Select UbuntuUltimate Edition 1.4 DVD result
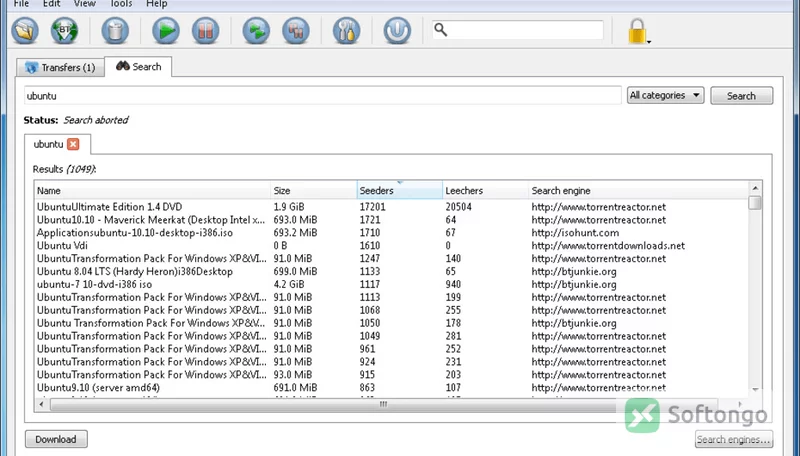Screen dimensions: 800x456 click(x=109, y=207)
